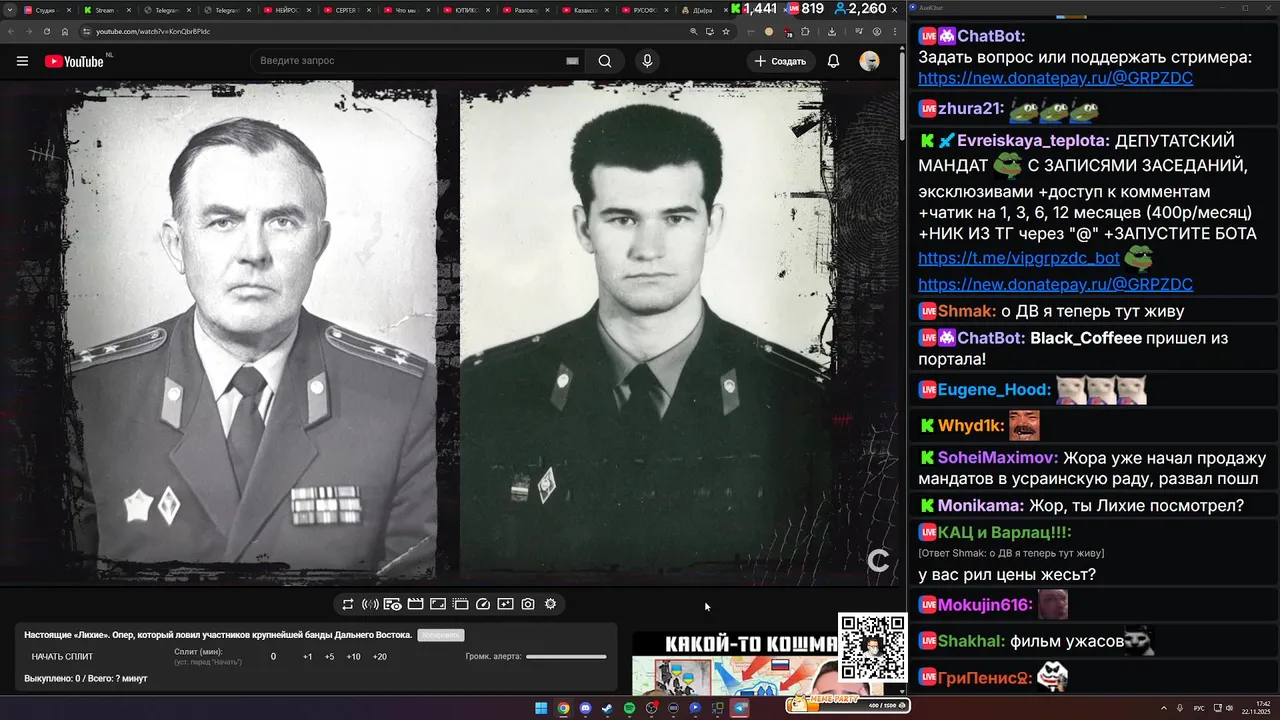1280x720 pixels.
Task: Click the loop icon in the player toolbar
Action: pos(348,604)
